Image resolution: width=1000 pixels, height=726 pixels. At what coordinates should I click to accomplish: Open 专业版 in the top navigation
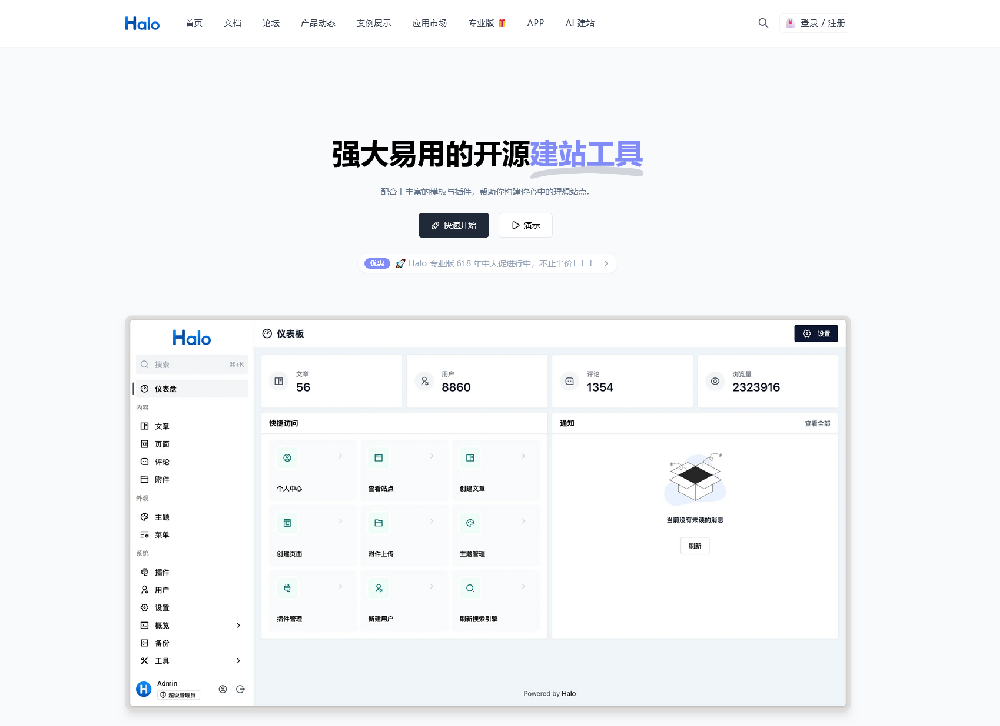pyautogui.click(x=487, y=23)
